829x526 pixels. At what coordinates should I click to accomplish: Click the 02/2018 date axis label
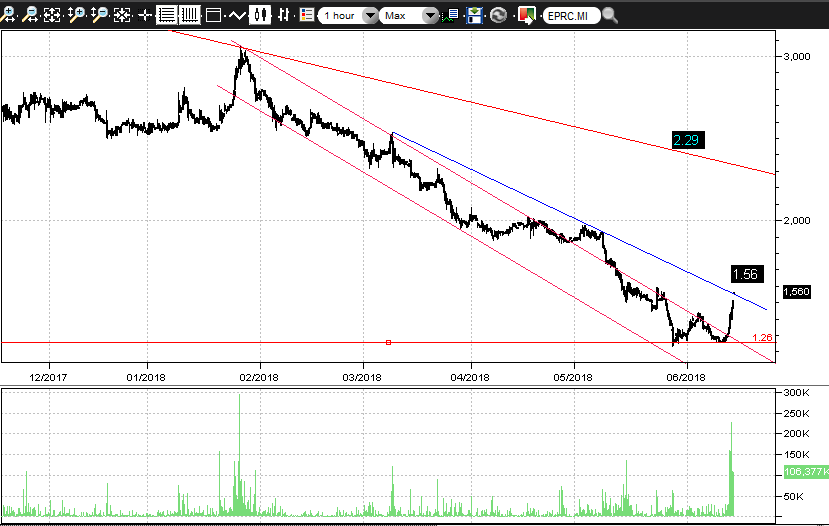point(259,377)
